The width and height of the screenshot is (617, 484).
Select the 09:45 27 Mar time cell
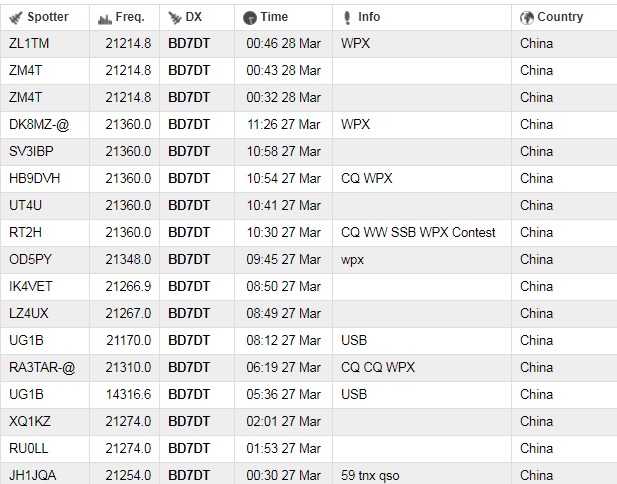click(x=283, y=259)
